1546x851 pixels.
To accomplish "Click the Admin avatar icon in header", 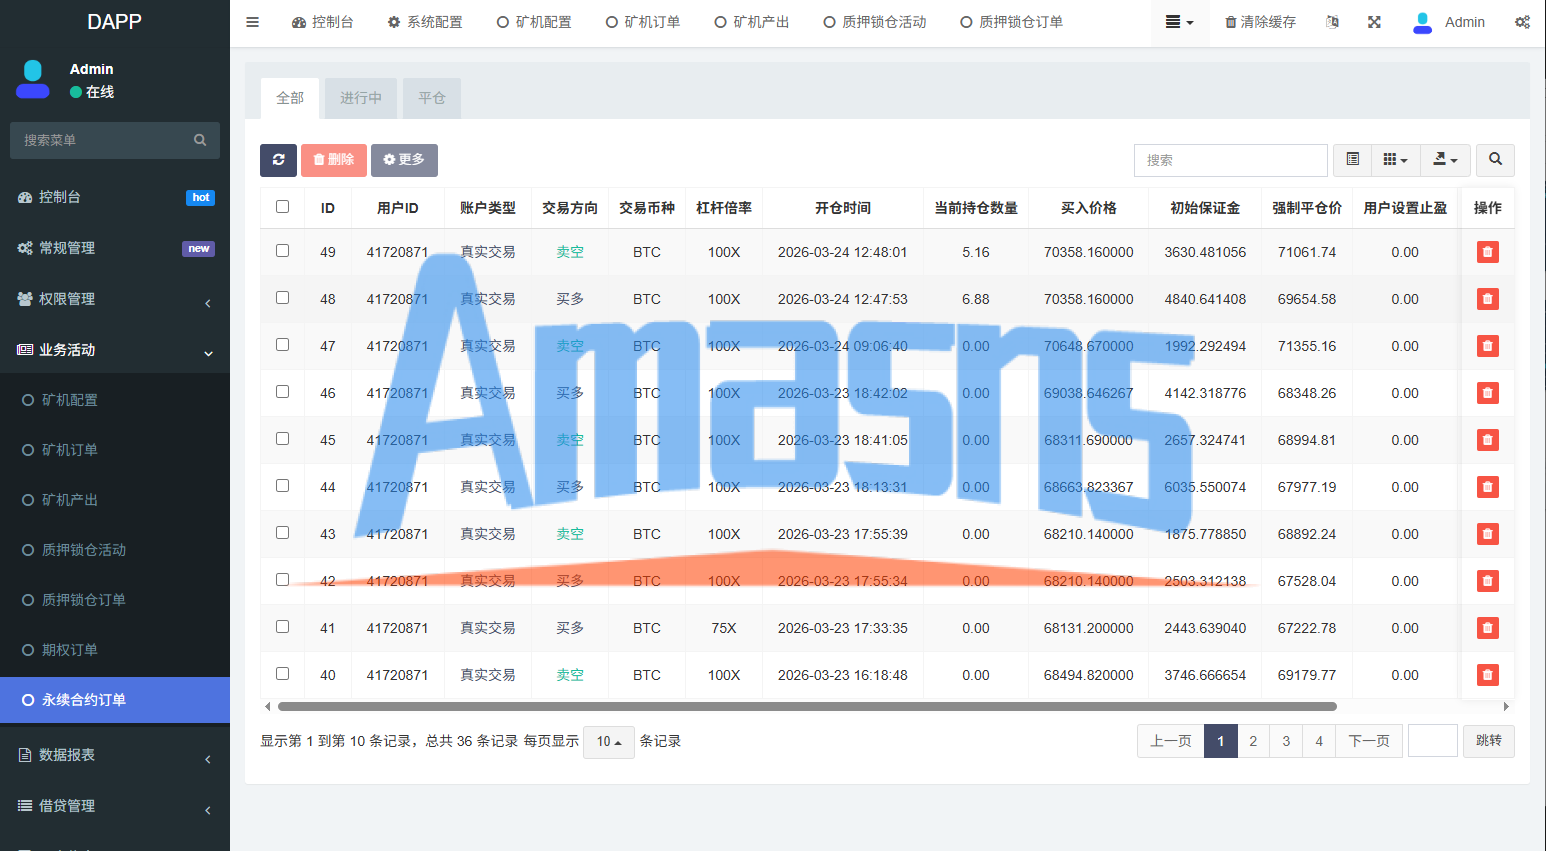I will click(x=1422, y=22).
